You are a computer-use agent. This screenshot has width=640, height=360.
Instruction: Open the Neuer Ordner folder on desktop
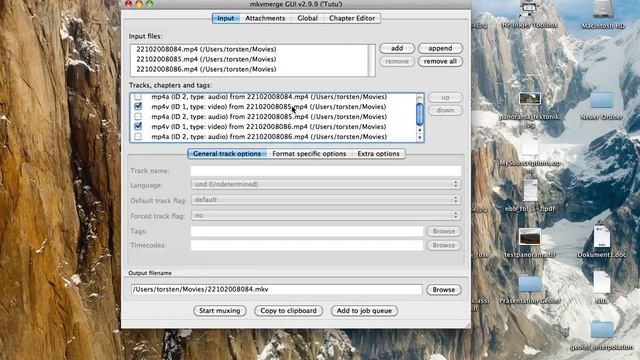tap(602, 100)
